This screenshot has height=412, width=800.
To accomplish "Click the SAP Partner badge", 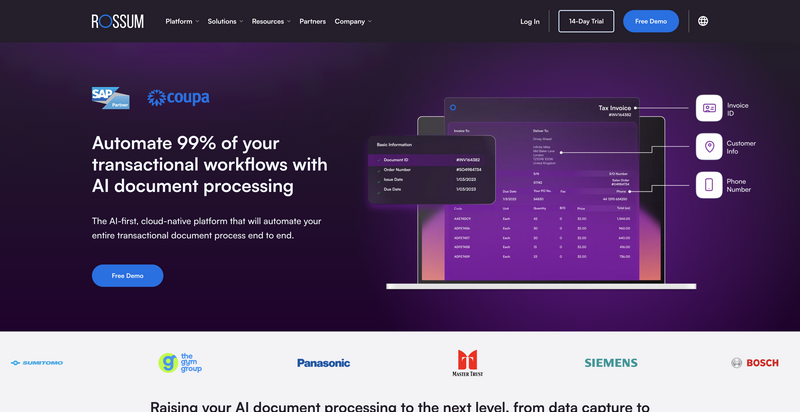I will [111, 98].
